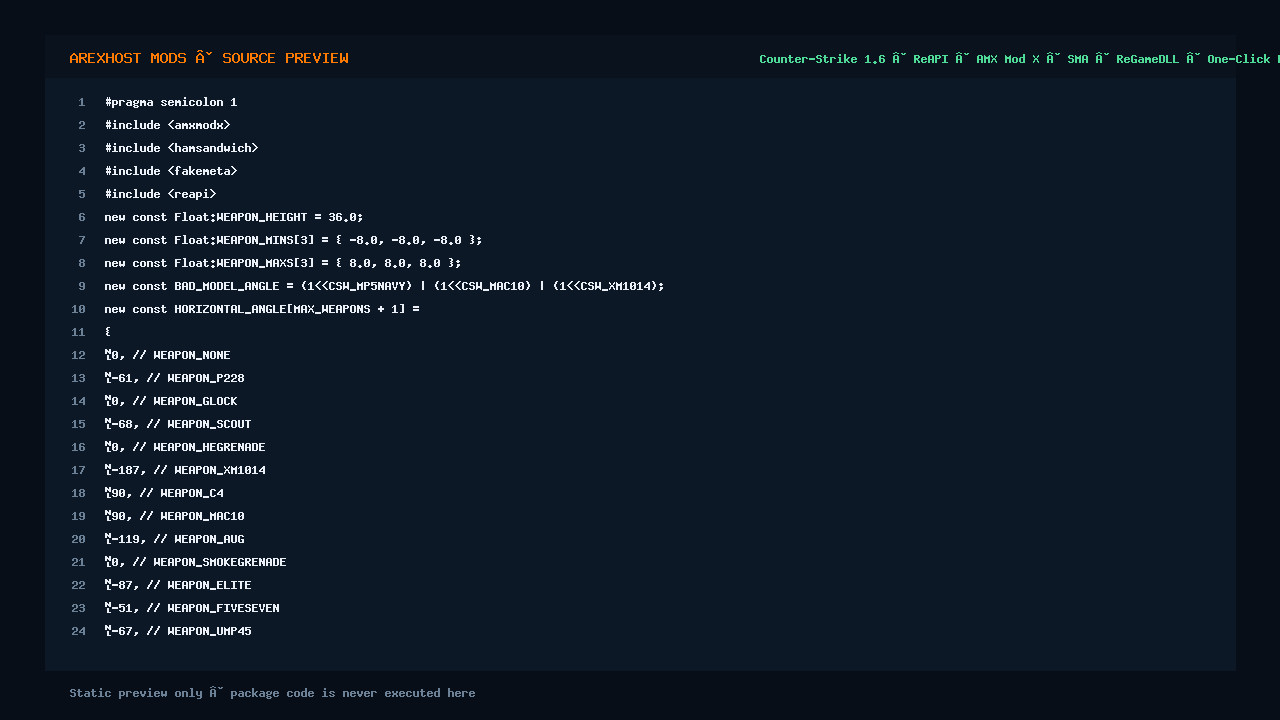Click the '-187, // WEAPON_XM1014' entry
1280x720 pixels.
185,470
